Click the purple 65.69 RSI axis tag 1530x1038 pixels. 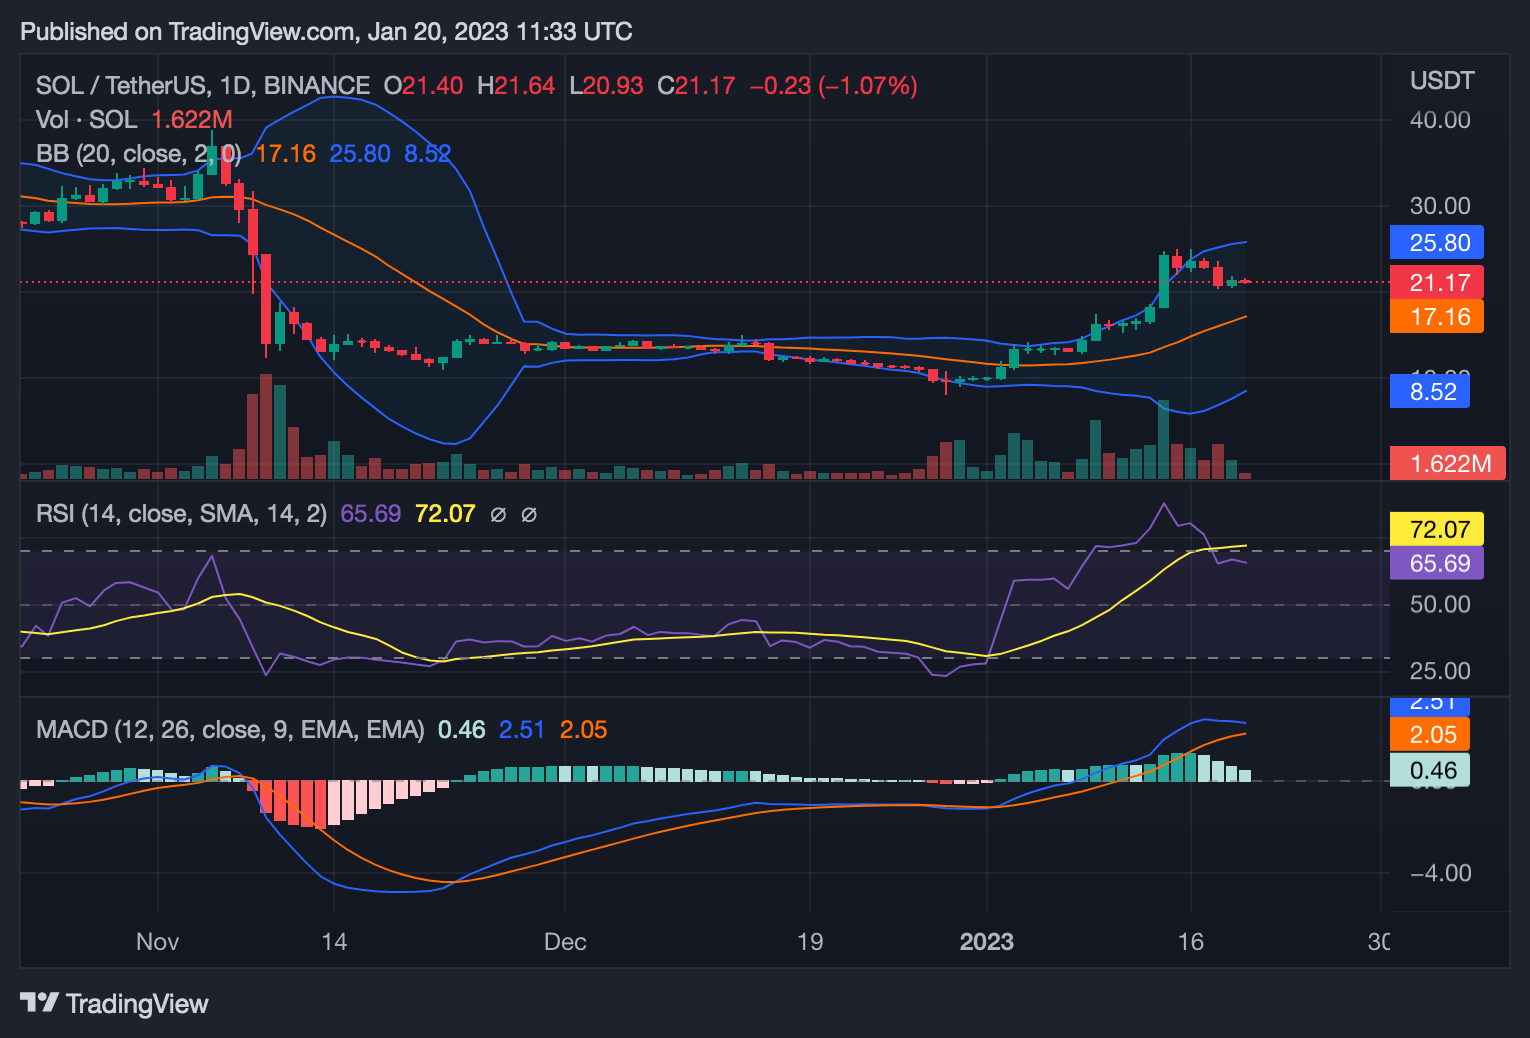click(x=1437, y=563)
